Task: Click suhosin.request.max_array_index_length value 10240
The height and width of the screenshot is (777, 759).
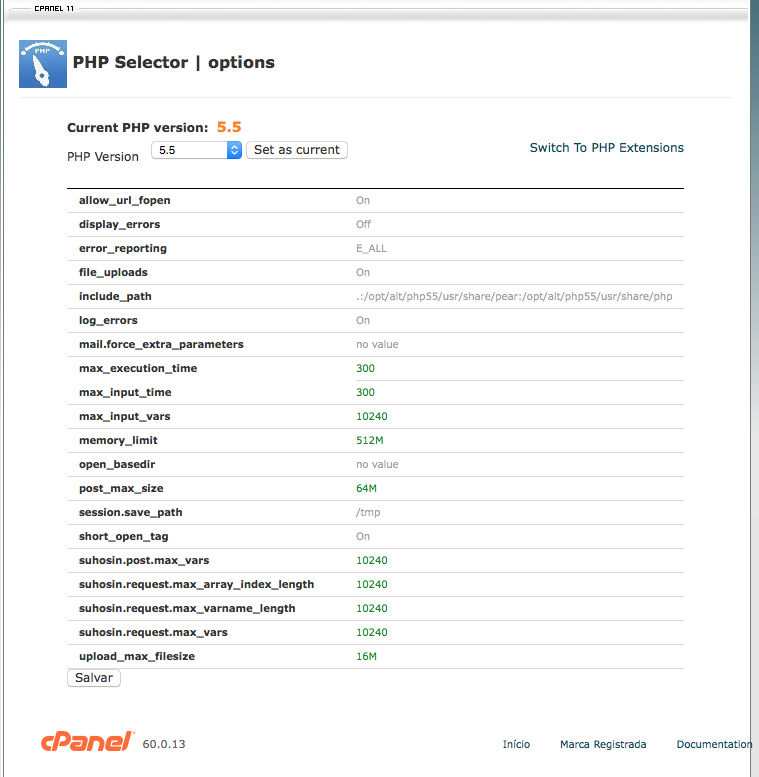Action: click(x=372, y=584)
